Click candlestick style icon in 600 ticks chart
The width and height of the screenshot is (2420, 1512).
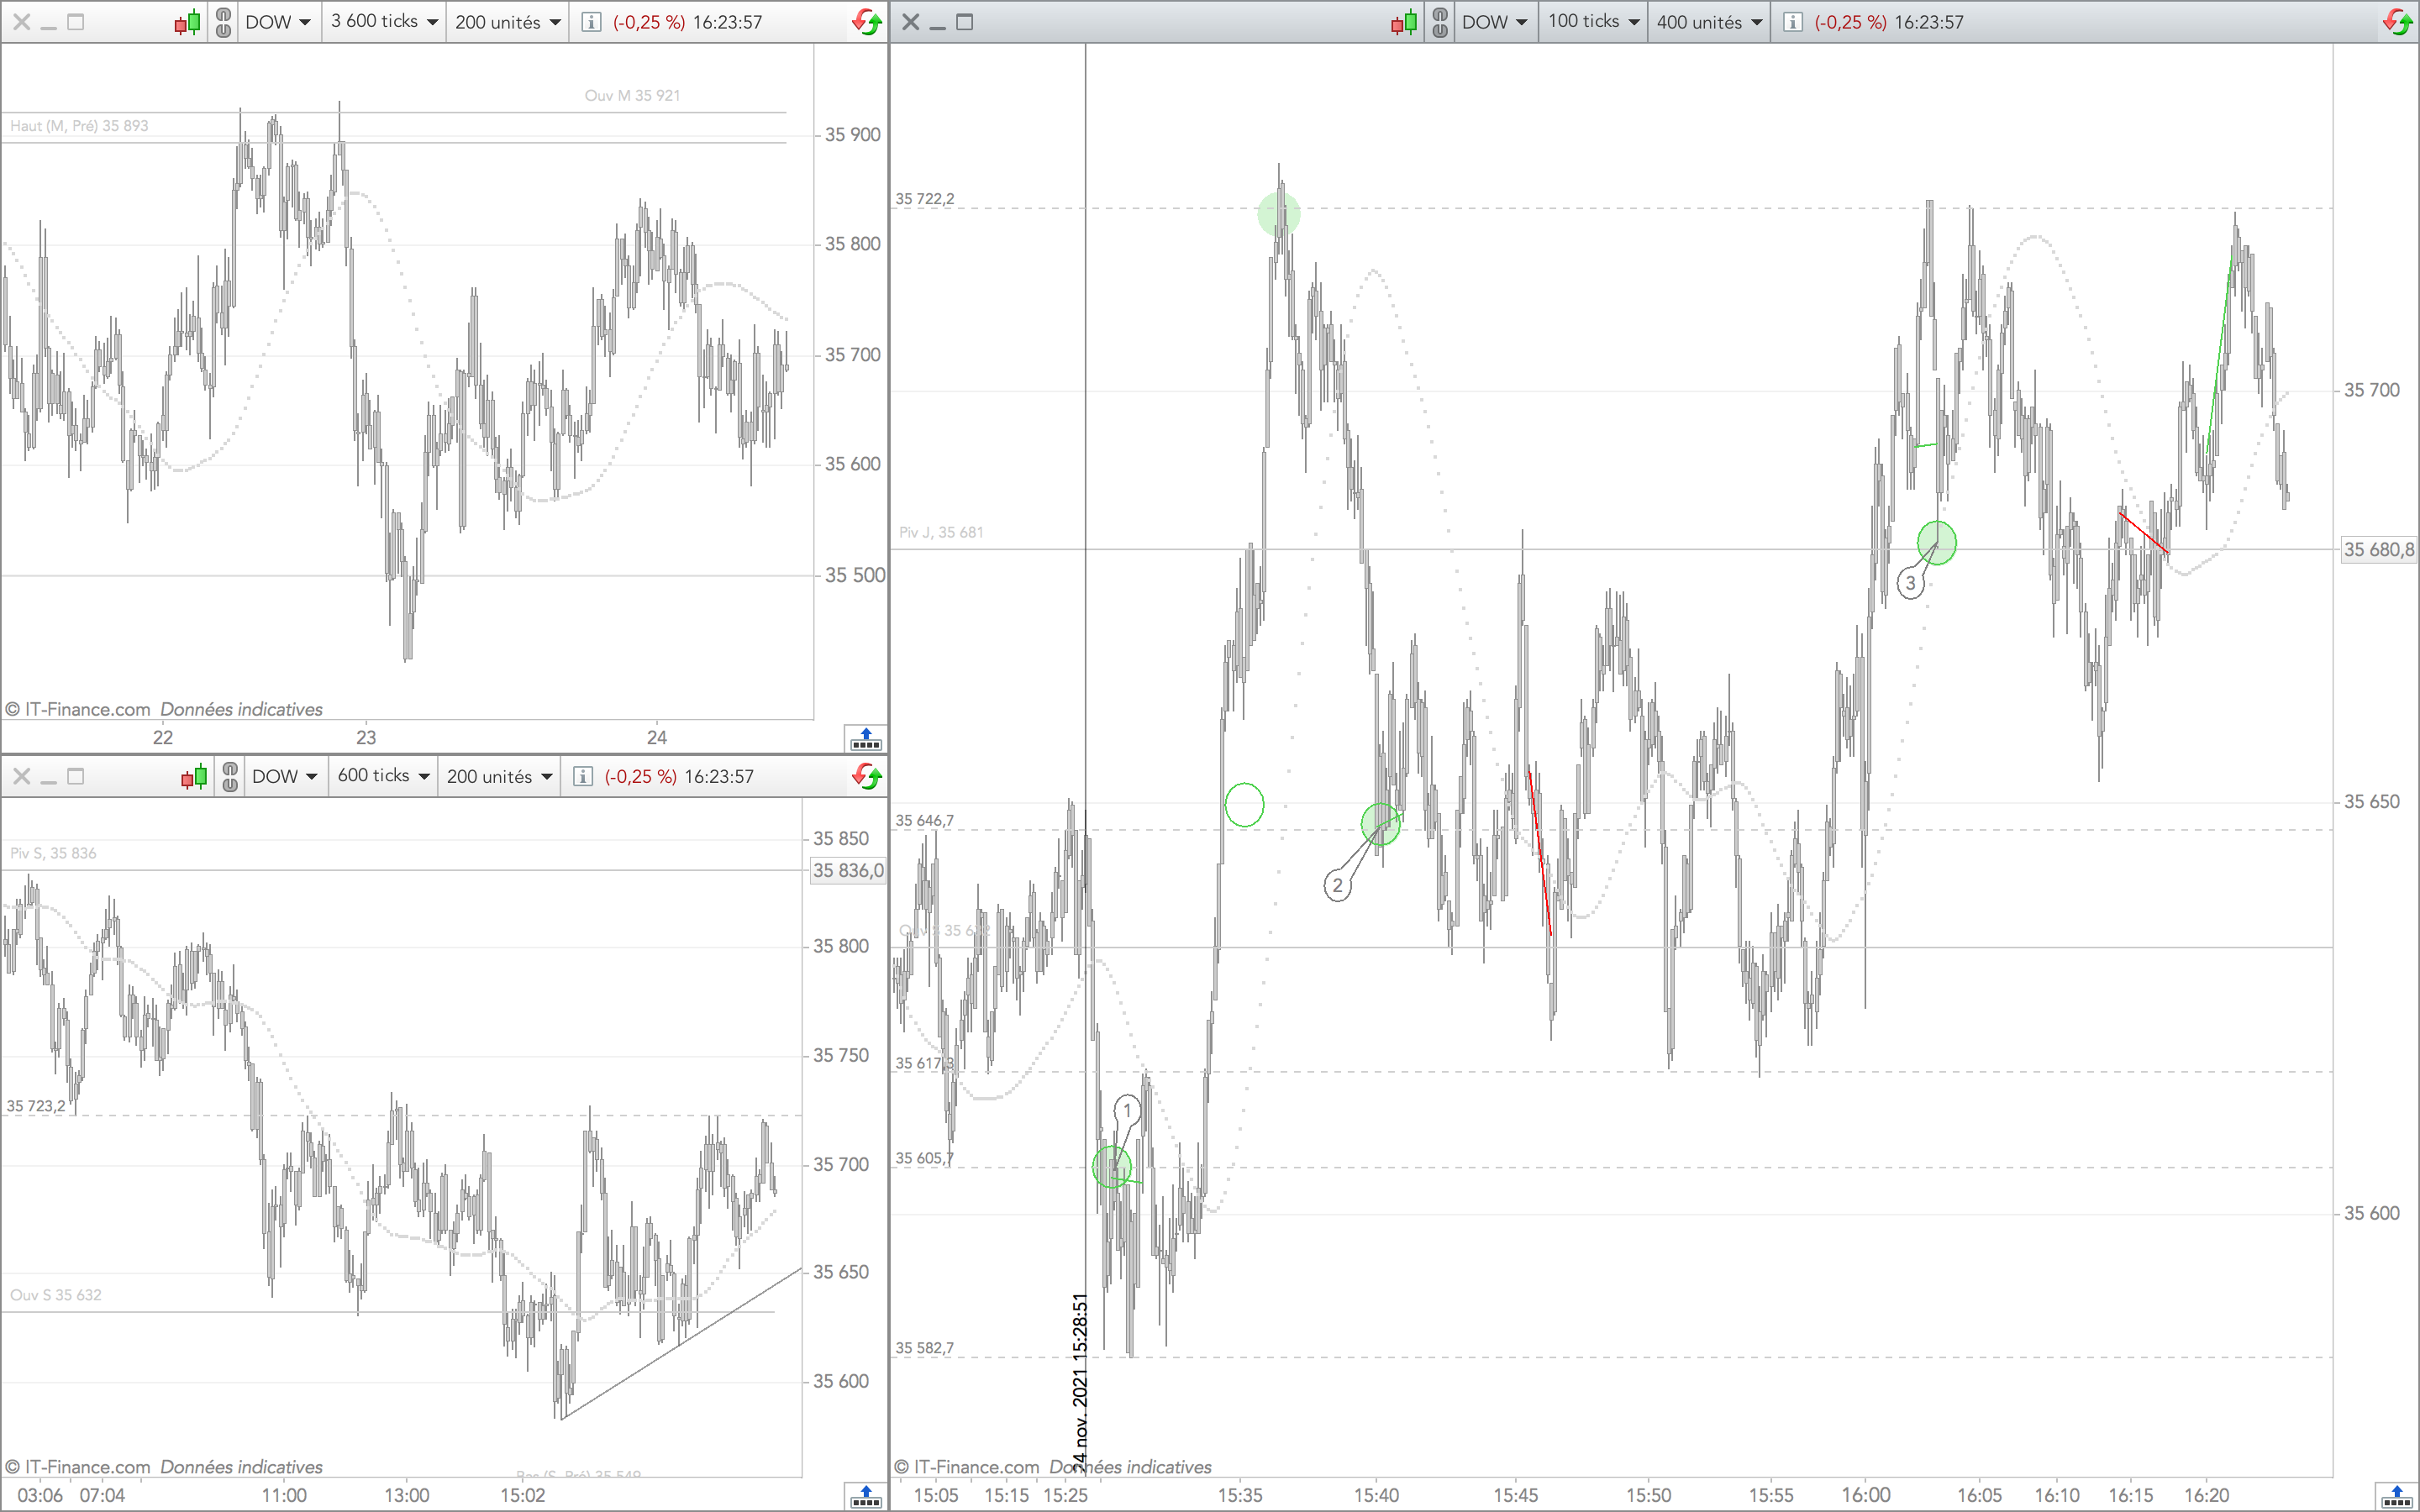194,776
